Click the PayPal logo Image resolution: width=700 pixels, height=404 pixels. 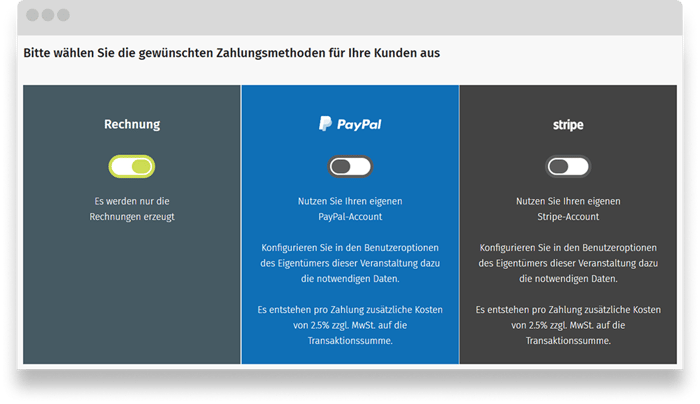click(350, 124)
